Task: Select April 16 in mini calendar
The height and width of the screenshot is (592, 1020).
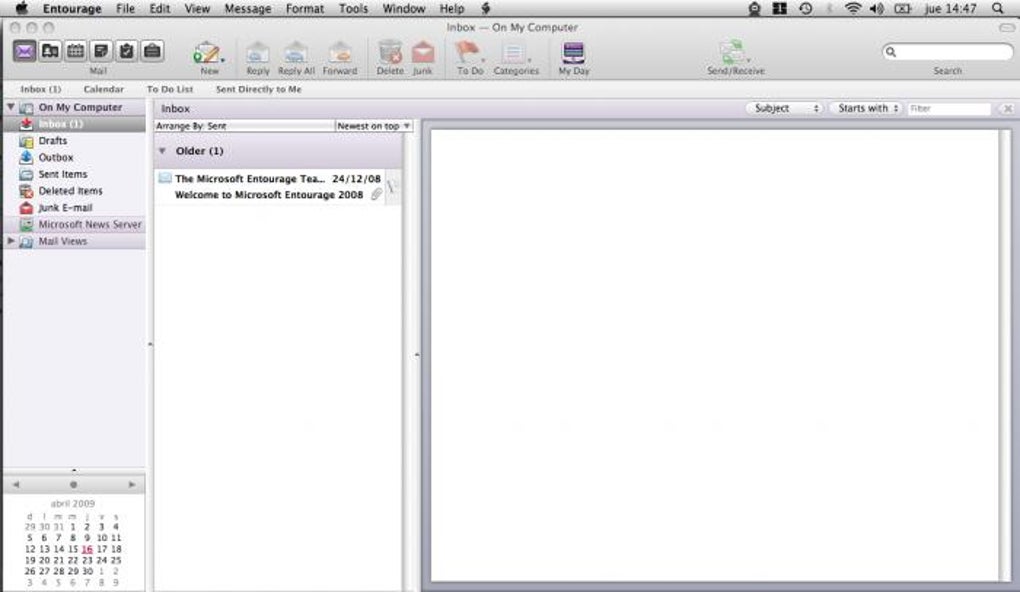Action: tap(87, 549)
